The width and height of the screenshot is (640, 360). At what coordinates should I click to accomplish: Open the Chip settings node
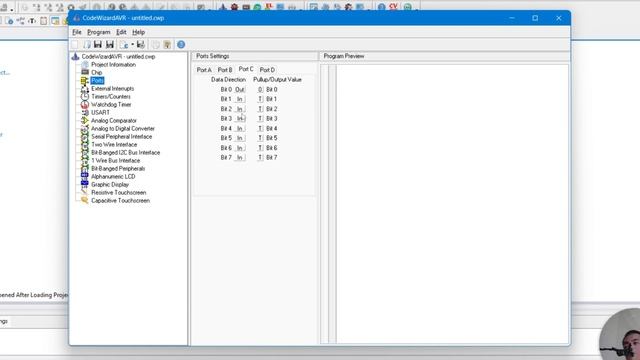click(x=97, y=73)
